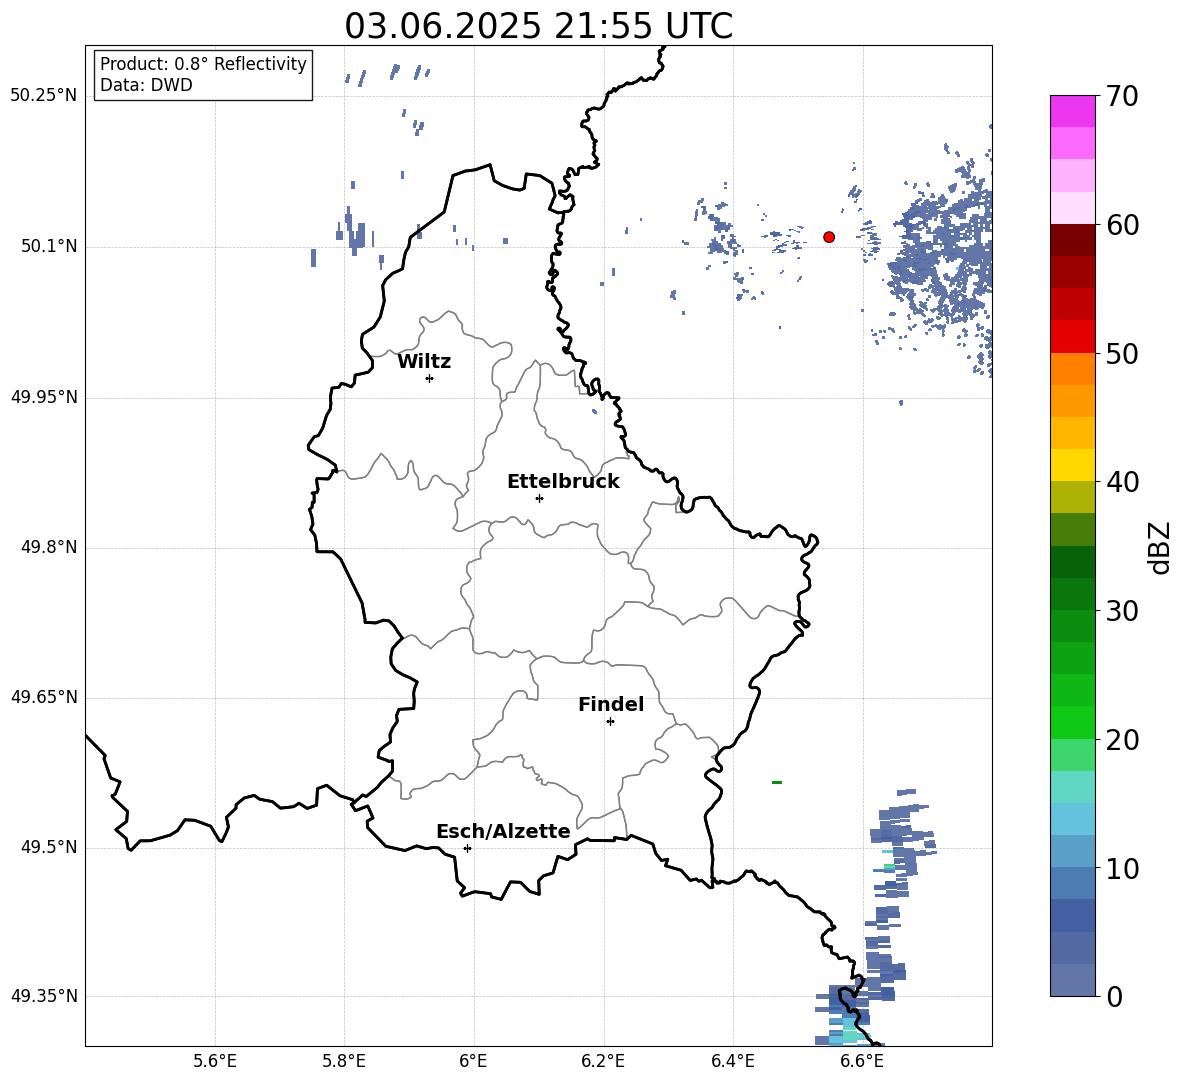Click the 49.35°N latitude label
Screen dimensions: 1184x1081
click(x=43, y=996)
